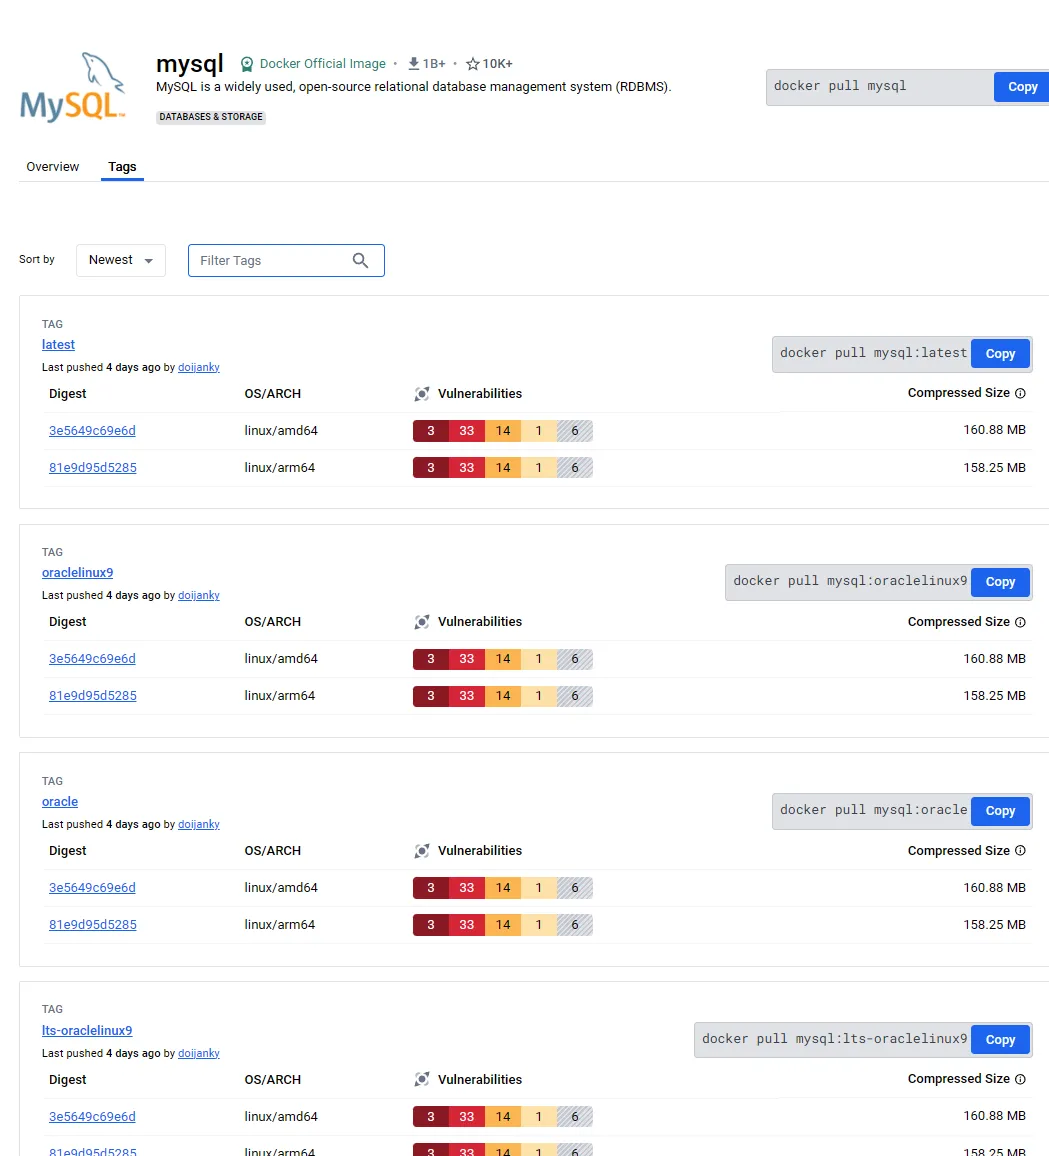Viewport: 1049px width, 1156px height.
Task: Click Compressed Size info icon in oracle card
Action: click(1020, 850)
